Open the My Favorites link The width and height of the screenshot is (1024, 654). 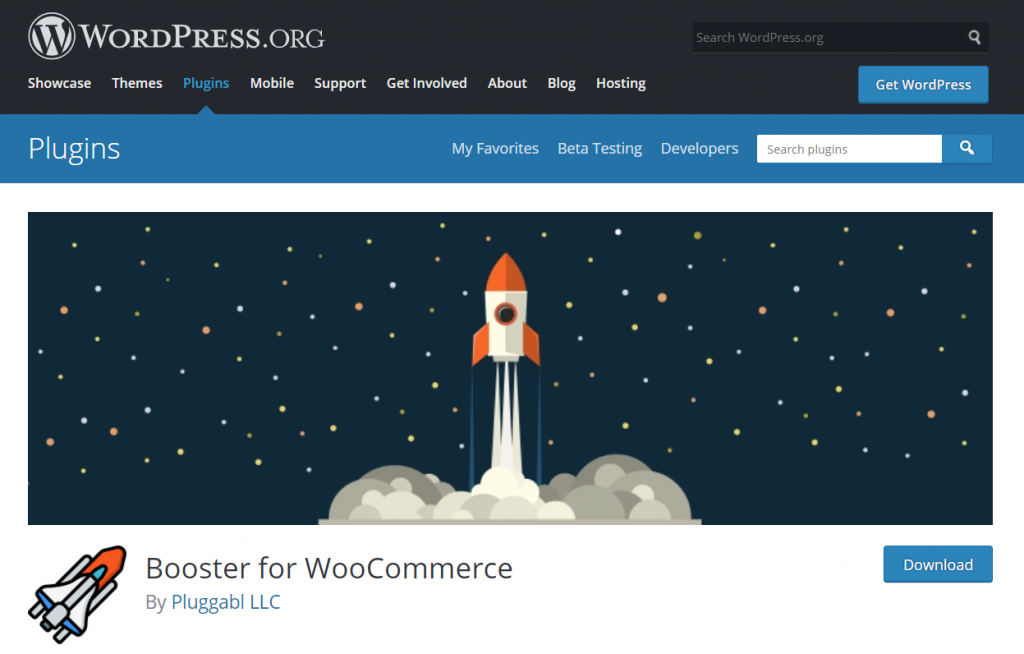pyautogui.click(x=495, y=148)
